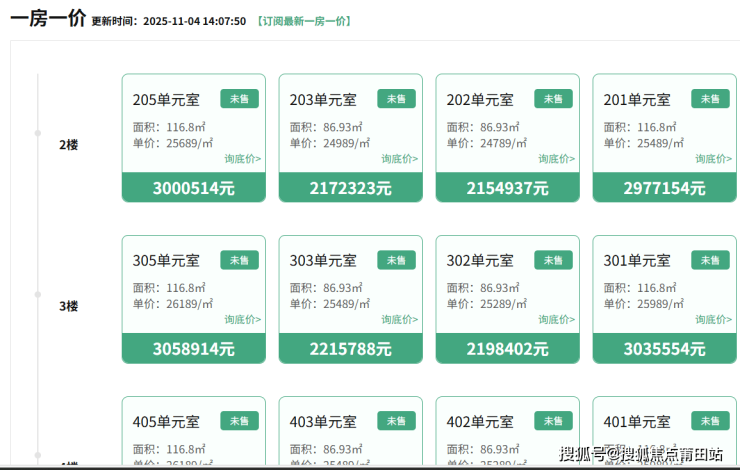Click 询底价 link in 202单元室 card
Screen dimensions: 740x470
(x=556, y=158)
